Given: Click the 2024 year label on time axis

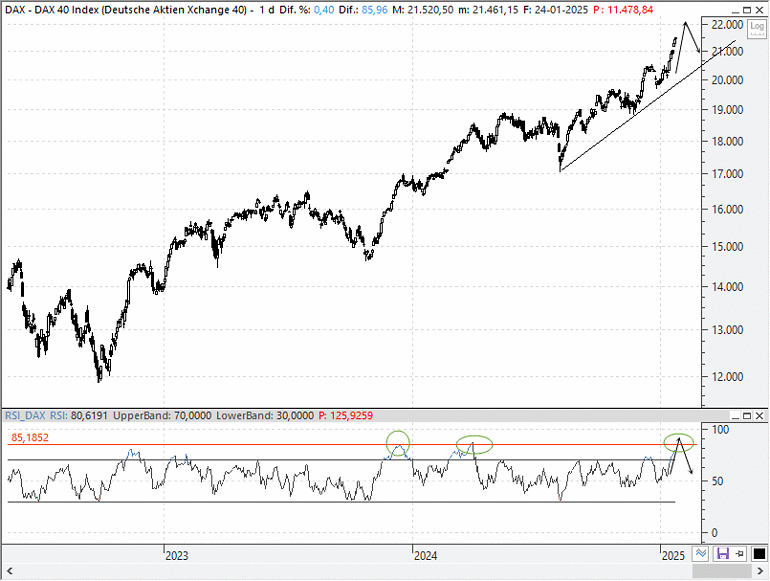Looking at the screenshot, I should click(x=425, y=555).
